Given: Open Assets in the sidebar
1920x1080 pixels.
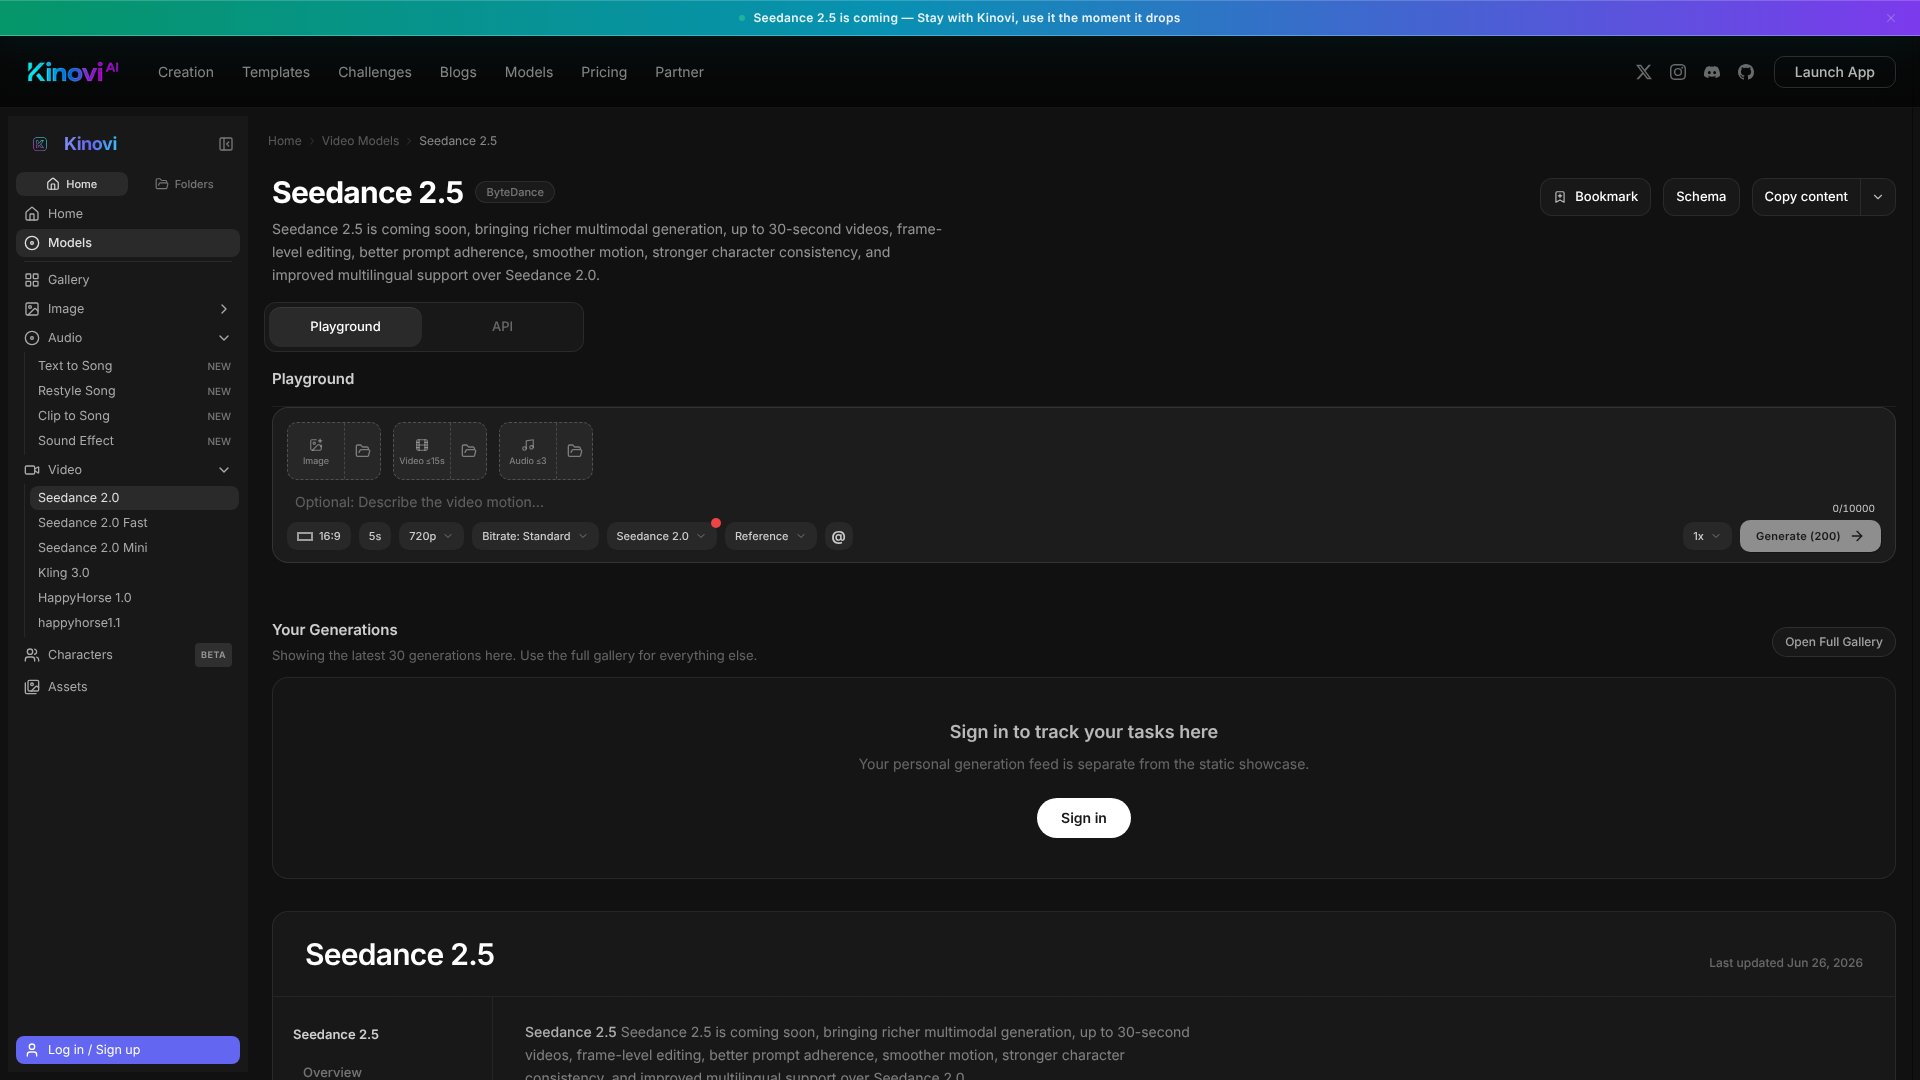Looking at the screenshot, I should point(128,687).
